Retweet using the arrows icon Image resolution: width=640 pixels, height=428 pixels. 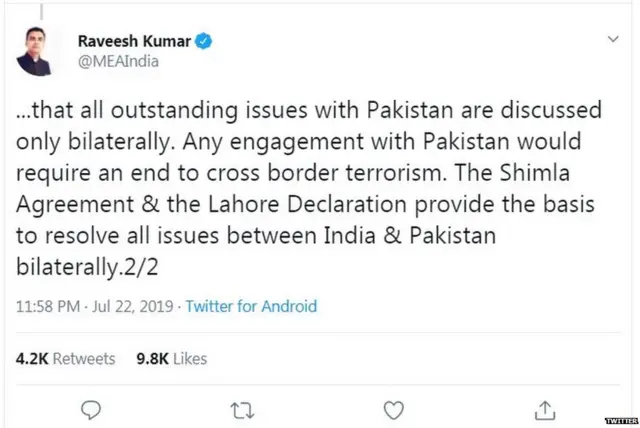(242, 410)
